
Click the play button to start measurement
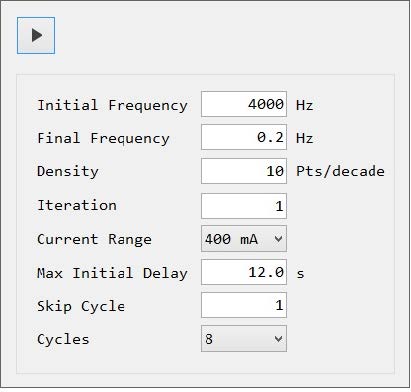[x=36, y=35]
